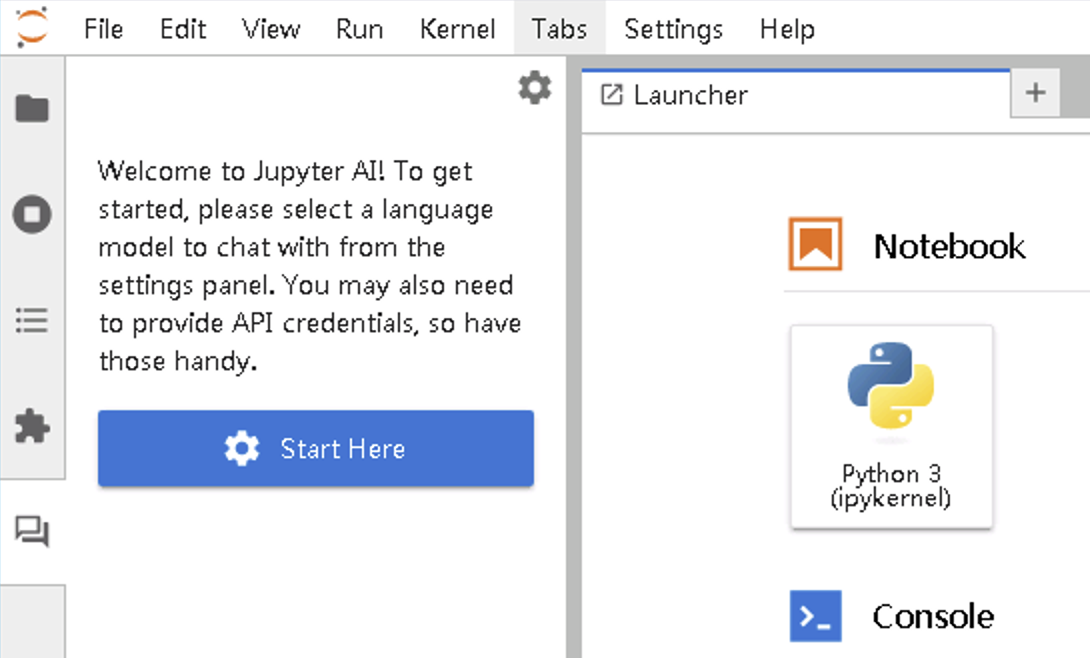1090x658 pixels.
Task: Open the Run menu
Action: 359,29
